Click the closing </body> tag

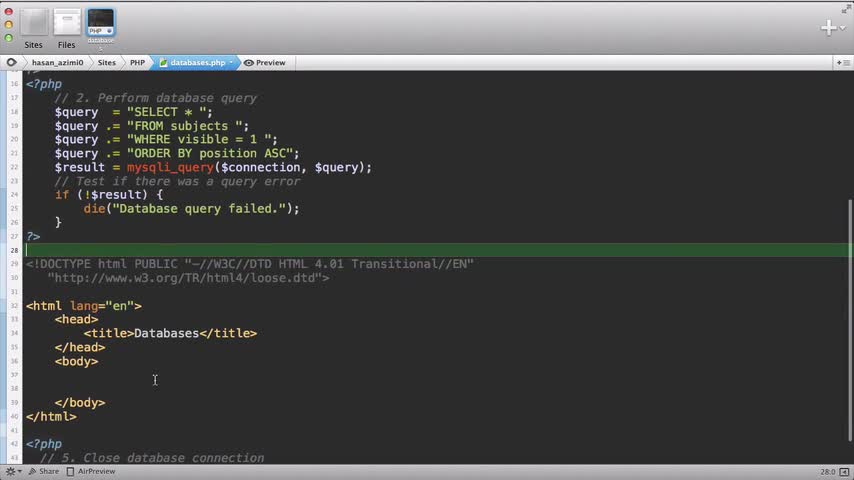[x=80, y=403]
